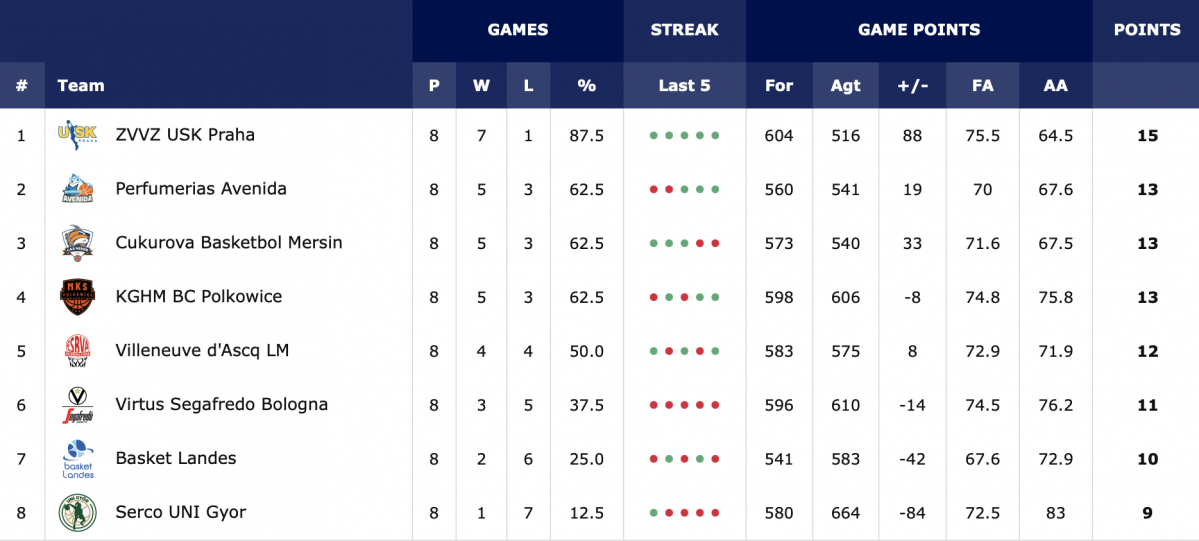Click the first streak dot for Serco UNI Gyor

tap(654, 513)
